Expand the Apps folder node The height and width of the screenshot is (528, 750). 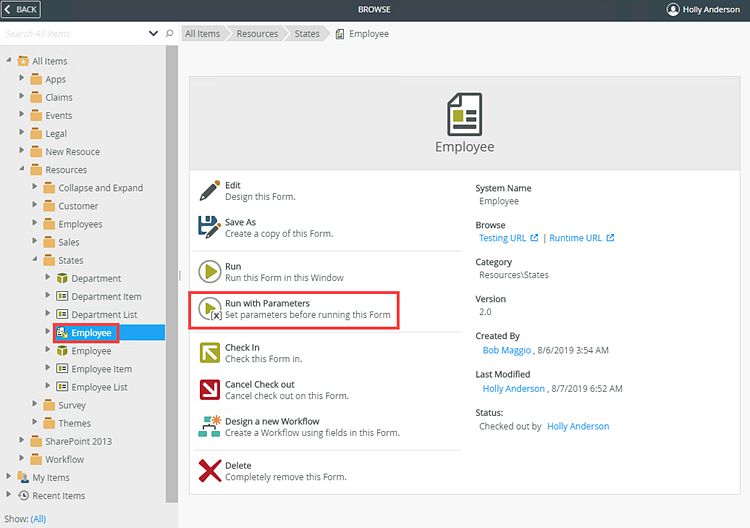coord(22,79)
